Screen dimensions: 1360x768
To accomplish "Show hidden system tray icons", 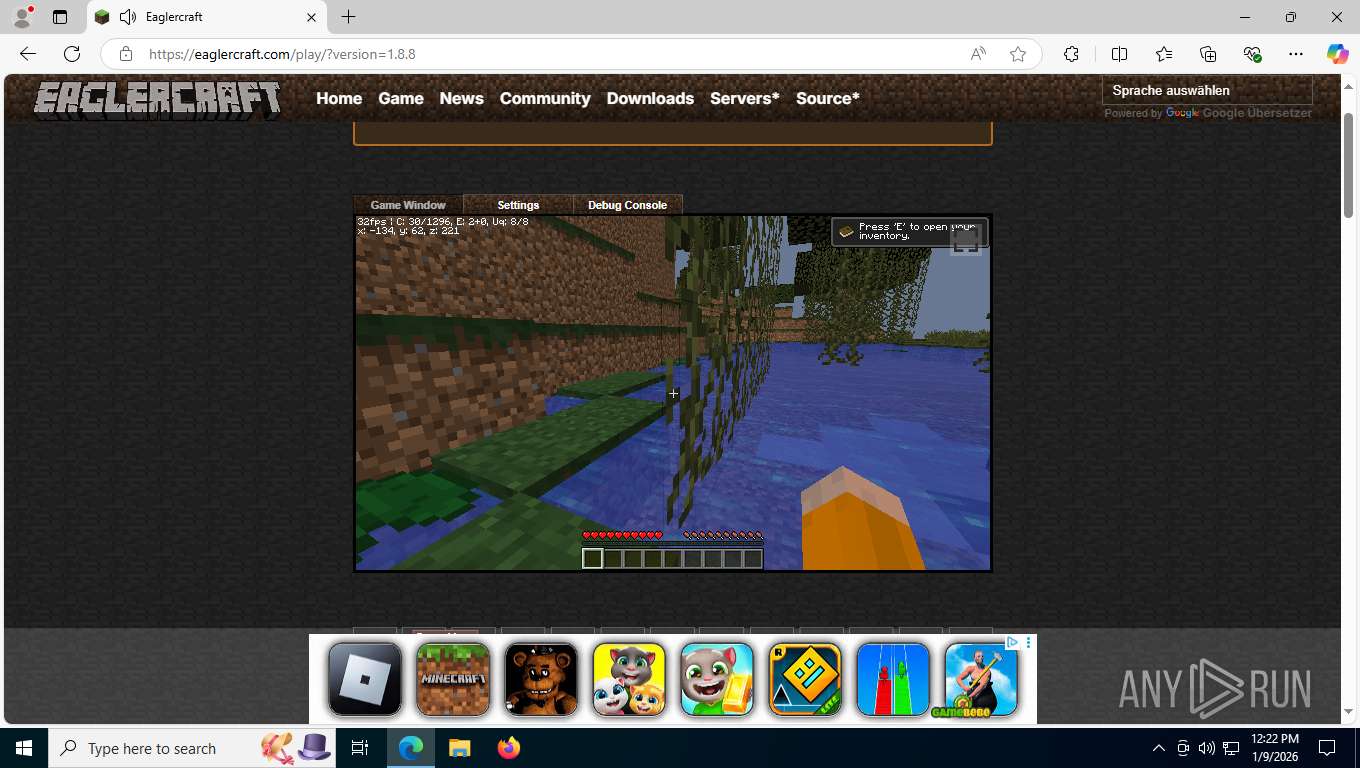I will [1159, 748].
